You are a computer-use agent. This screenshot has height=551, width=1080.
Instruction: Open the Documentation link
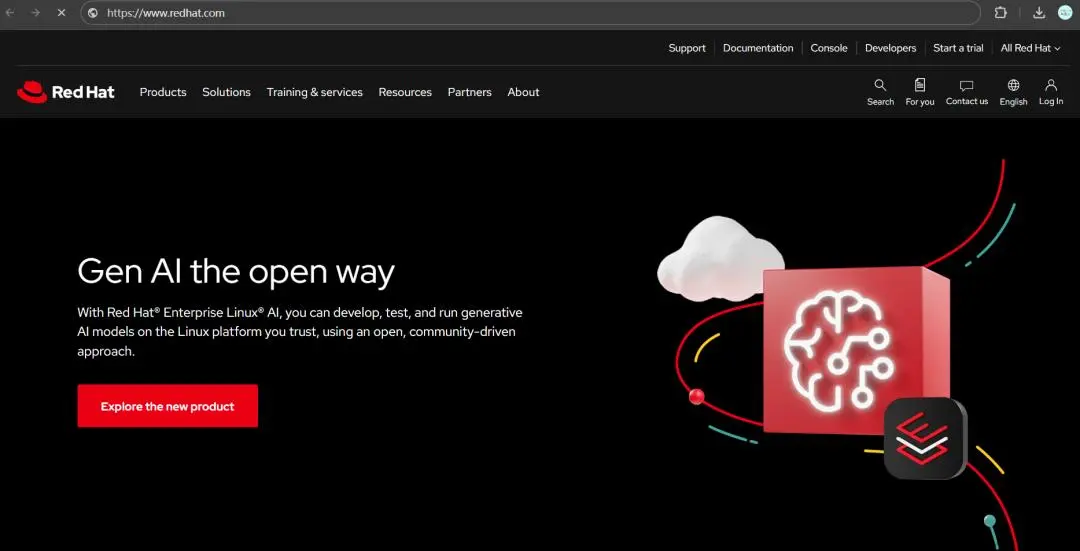point(758,48)
